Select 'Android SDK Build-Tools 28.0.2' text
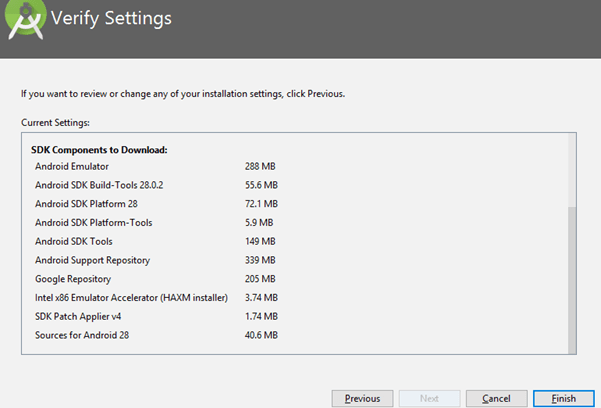This screenshot has width=601, height=408. point(99,185)
